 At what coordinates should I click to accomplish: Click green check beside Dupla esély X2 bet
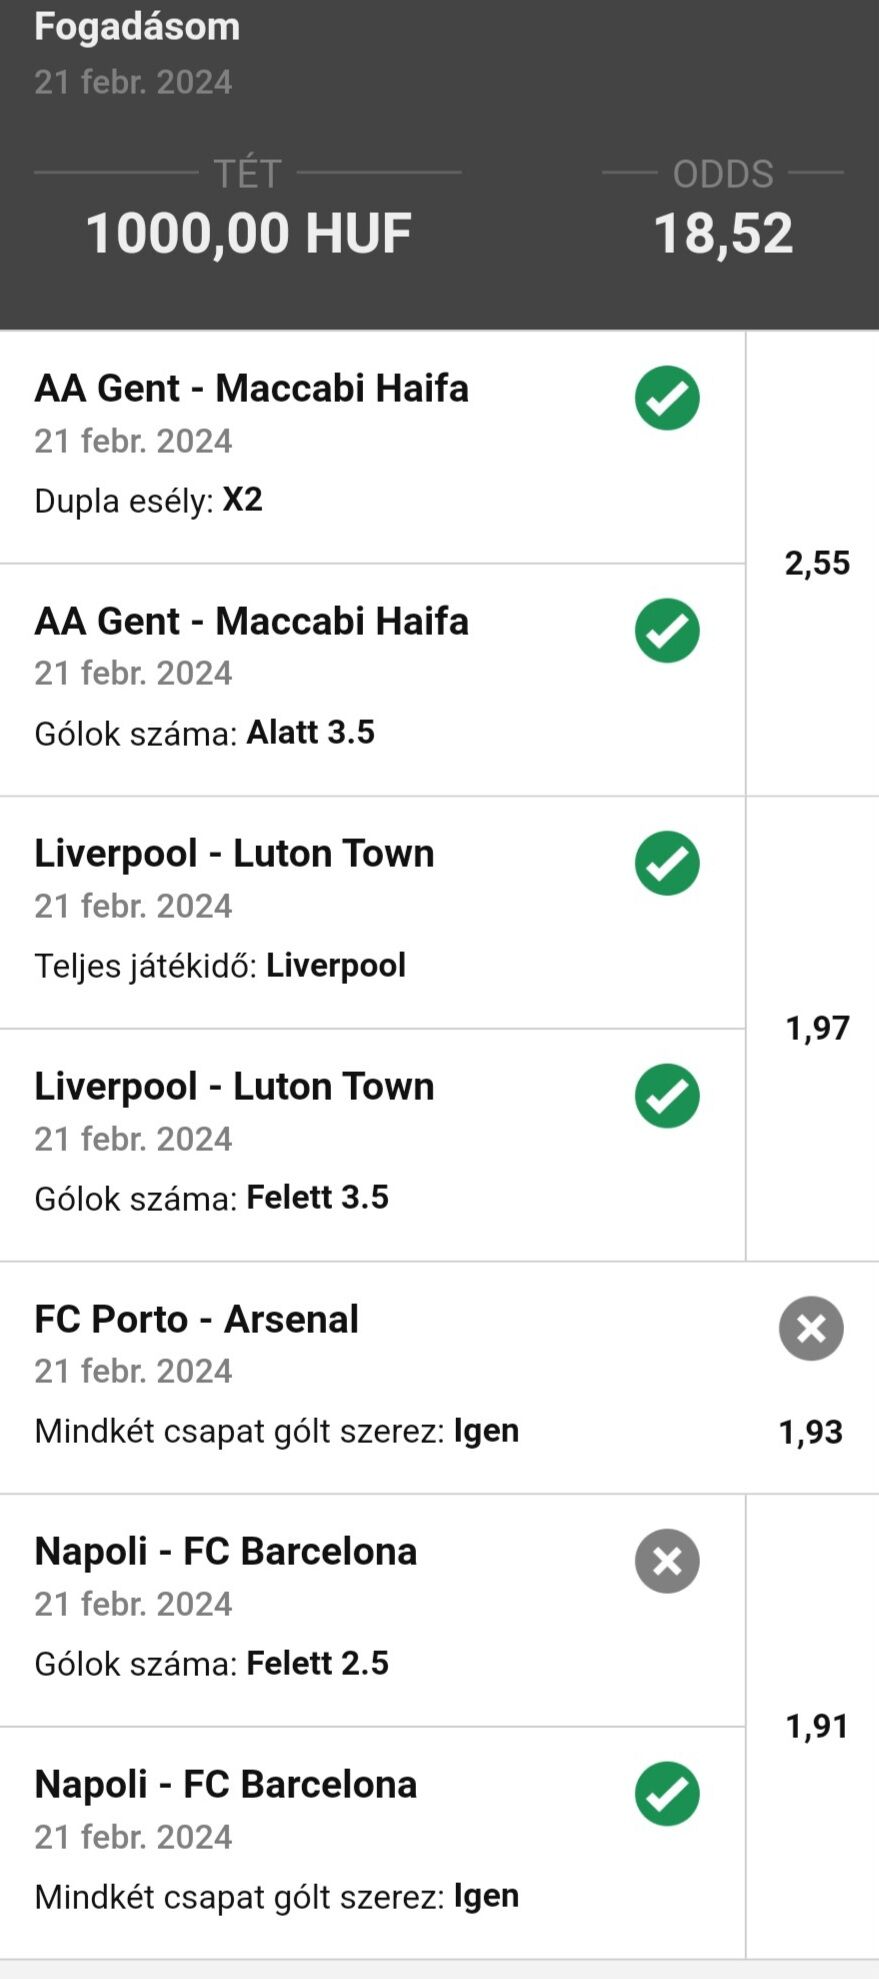tap(667, 398)
